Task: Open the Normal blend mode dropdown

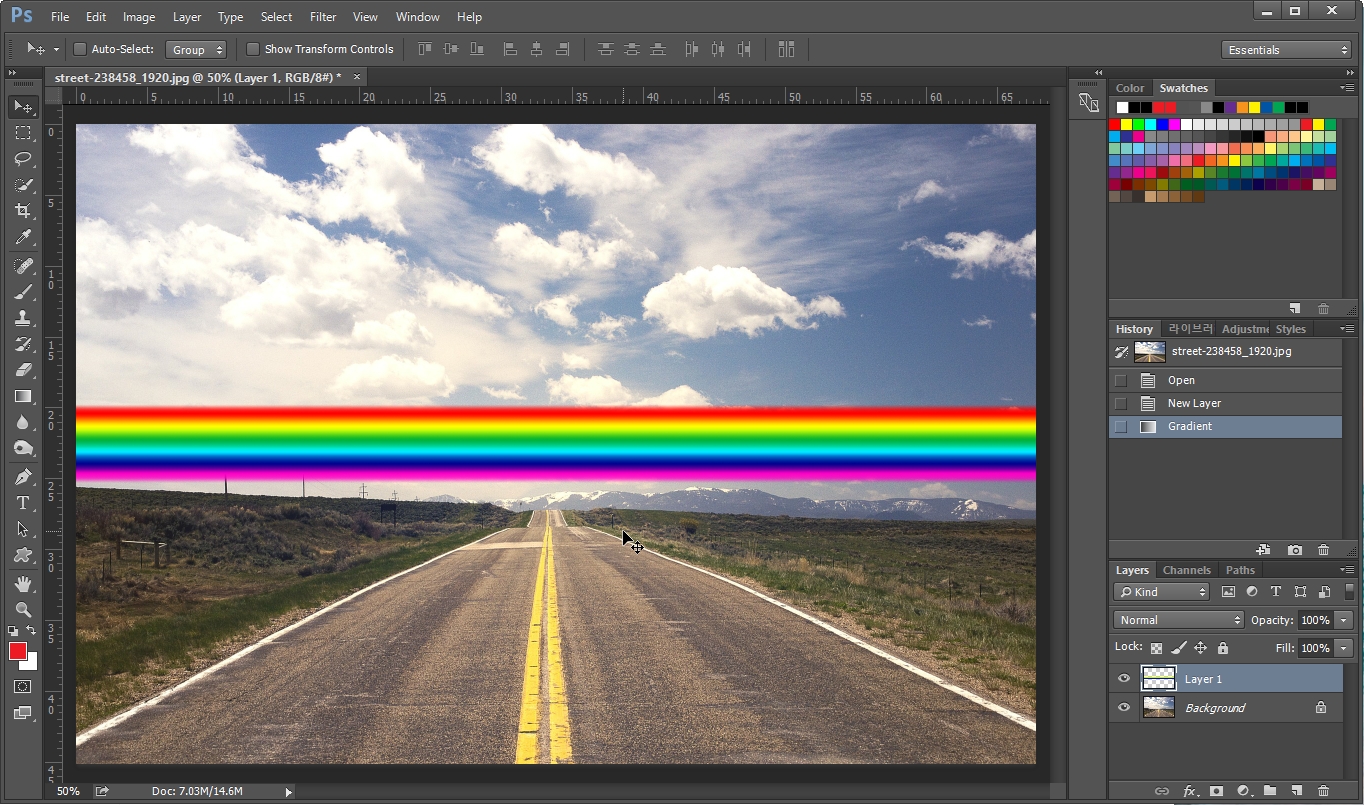Action: tap(1179, 620)
